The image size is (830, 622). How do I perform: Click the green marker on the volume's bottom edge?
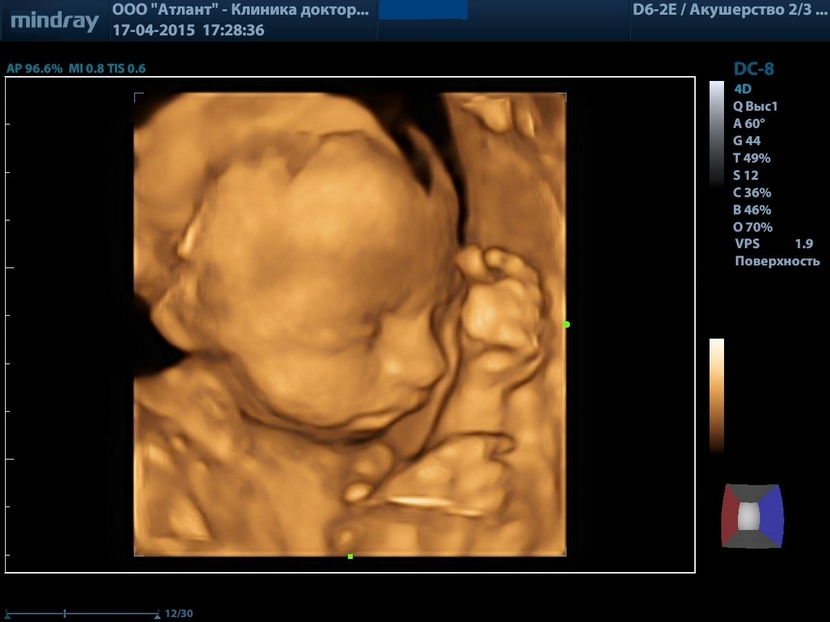pos(350,556)
